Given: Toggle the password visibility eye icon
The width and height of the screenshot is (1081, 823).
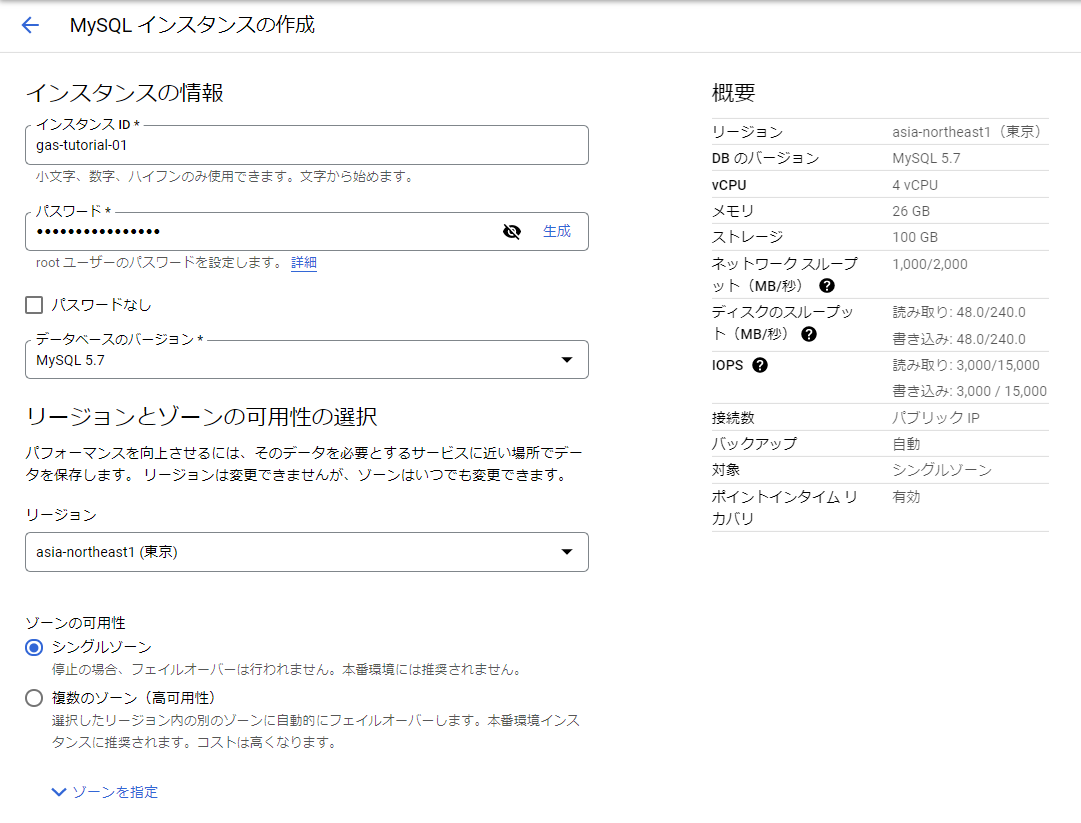Looking at the screenshot, I should coord(512,231).
